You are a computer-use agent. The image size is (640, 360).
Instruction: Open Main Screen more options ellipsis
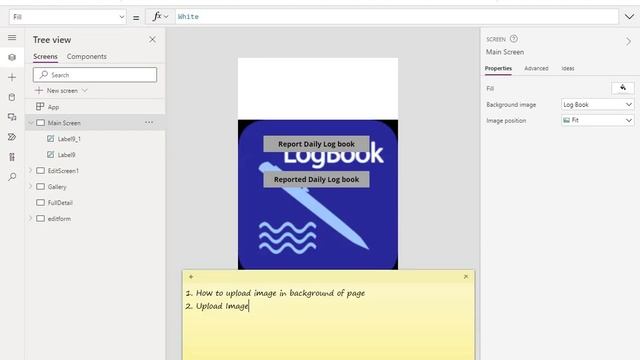pyautogui.click(x=149, y=122)
